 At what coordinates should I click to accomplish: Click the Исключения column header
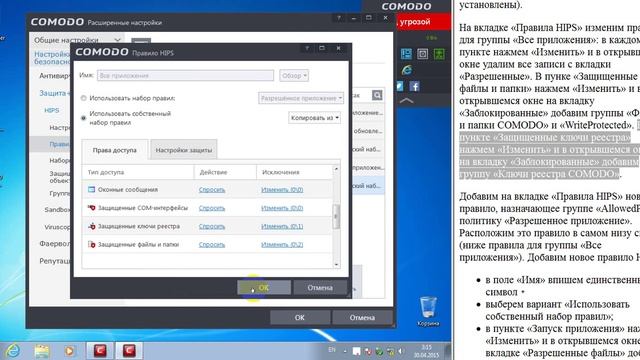click(x=295, y=172)
